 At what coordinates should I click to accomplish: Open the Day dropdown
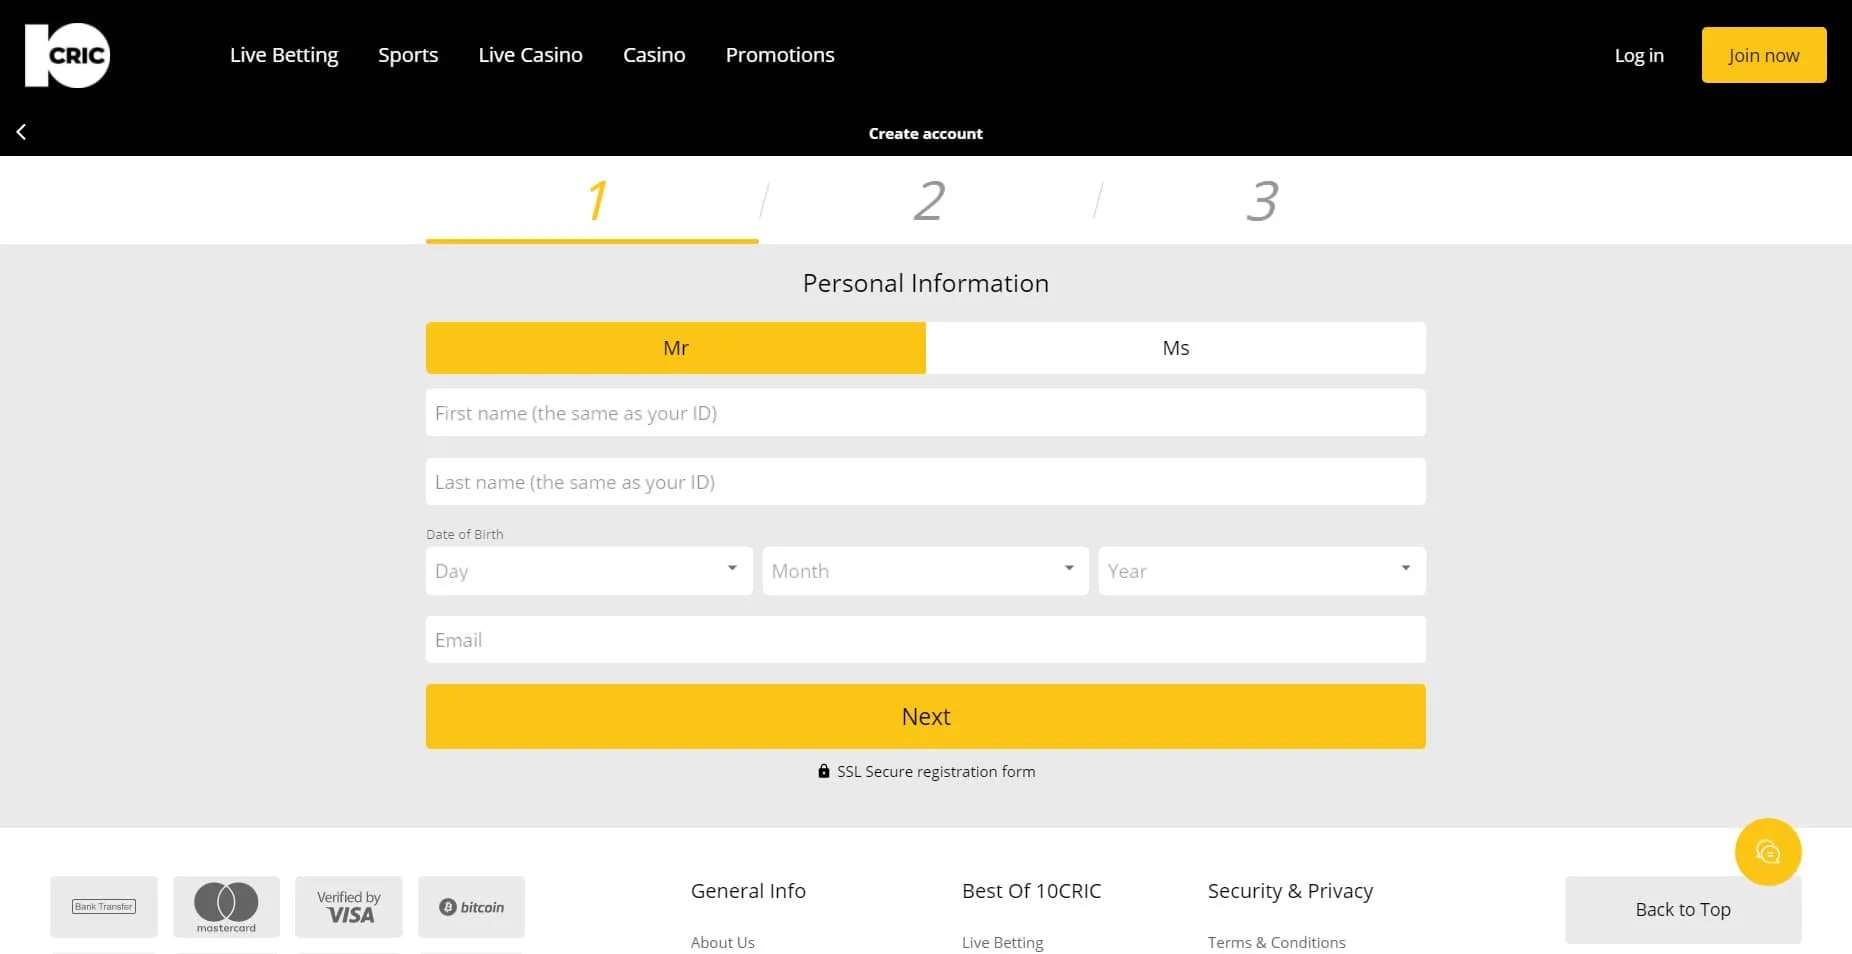click(589, 571)
